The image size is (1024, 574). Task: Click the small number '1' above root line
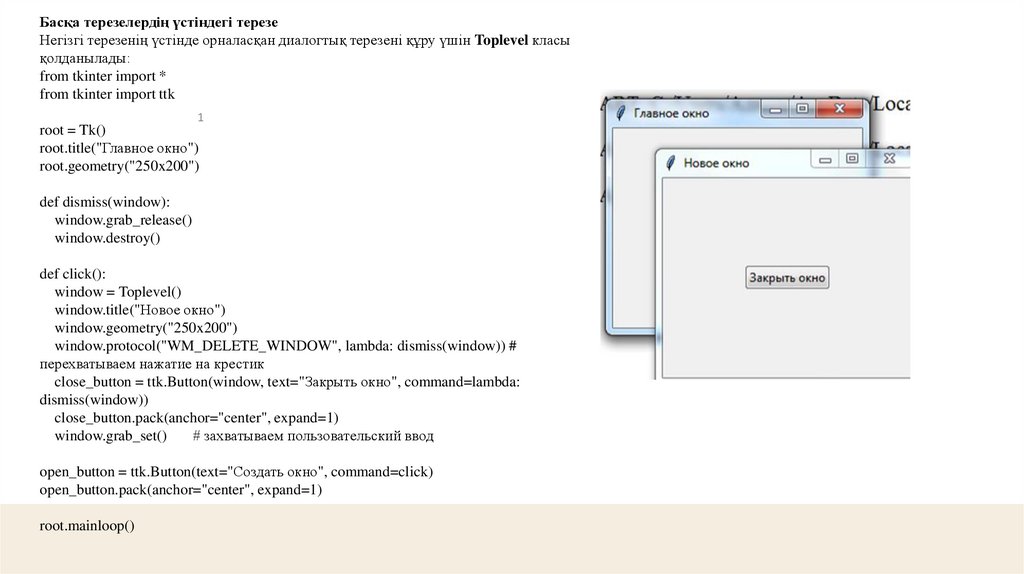tap(200, 118)
